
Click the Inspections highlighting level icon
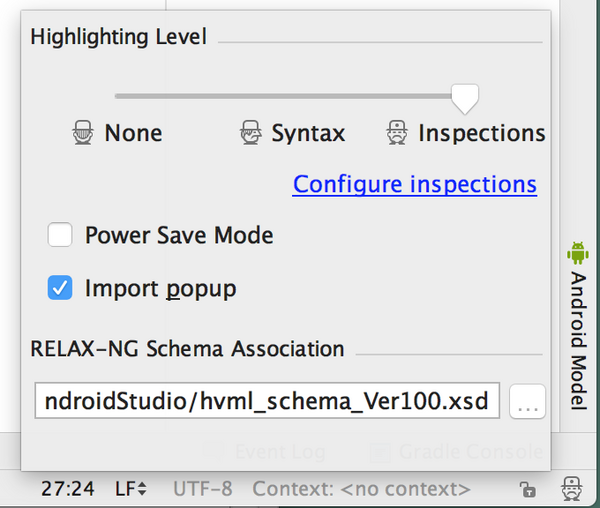tap(397, 133)
